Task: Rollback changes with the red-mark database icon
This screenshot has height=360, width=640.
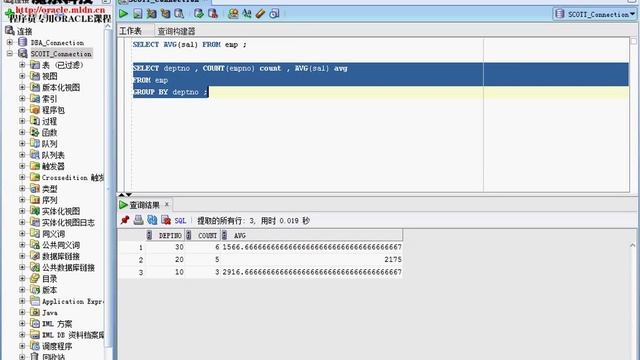Action: point(213,14)
